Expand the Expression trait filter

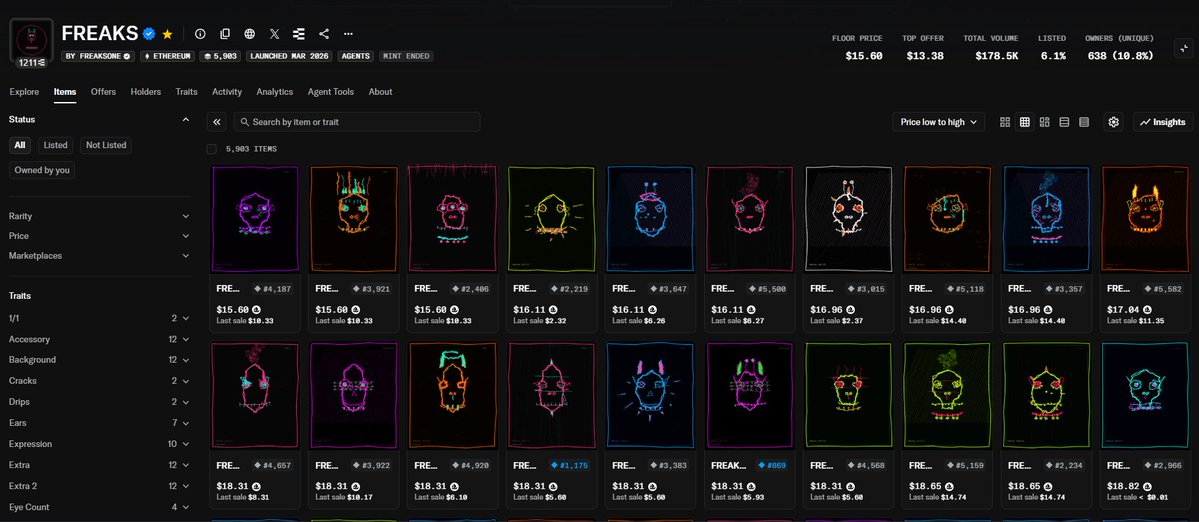coord(99,444)
